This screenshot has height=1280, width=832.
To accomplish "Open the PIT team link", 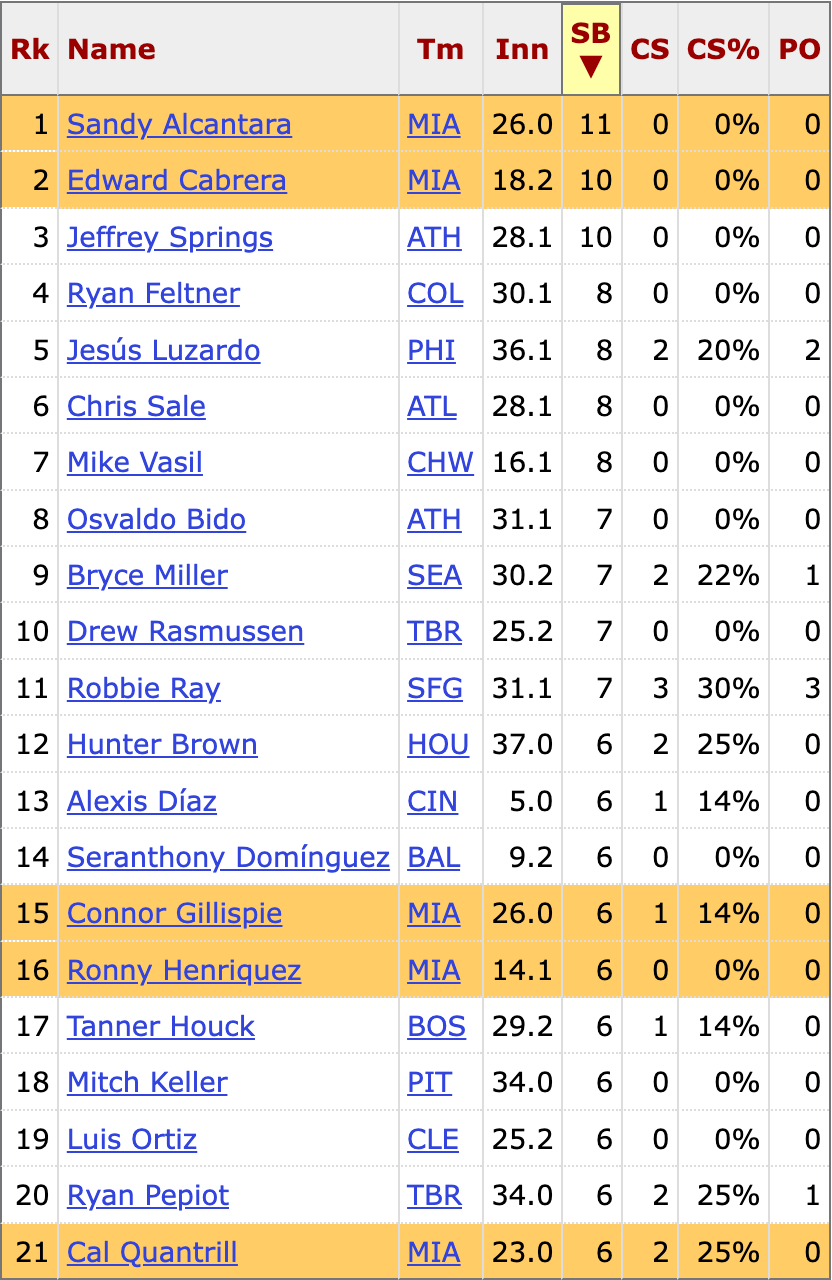I will click(x=430, y=1083).
